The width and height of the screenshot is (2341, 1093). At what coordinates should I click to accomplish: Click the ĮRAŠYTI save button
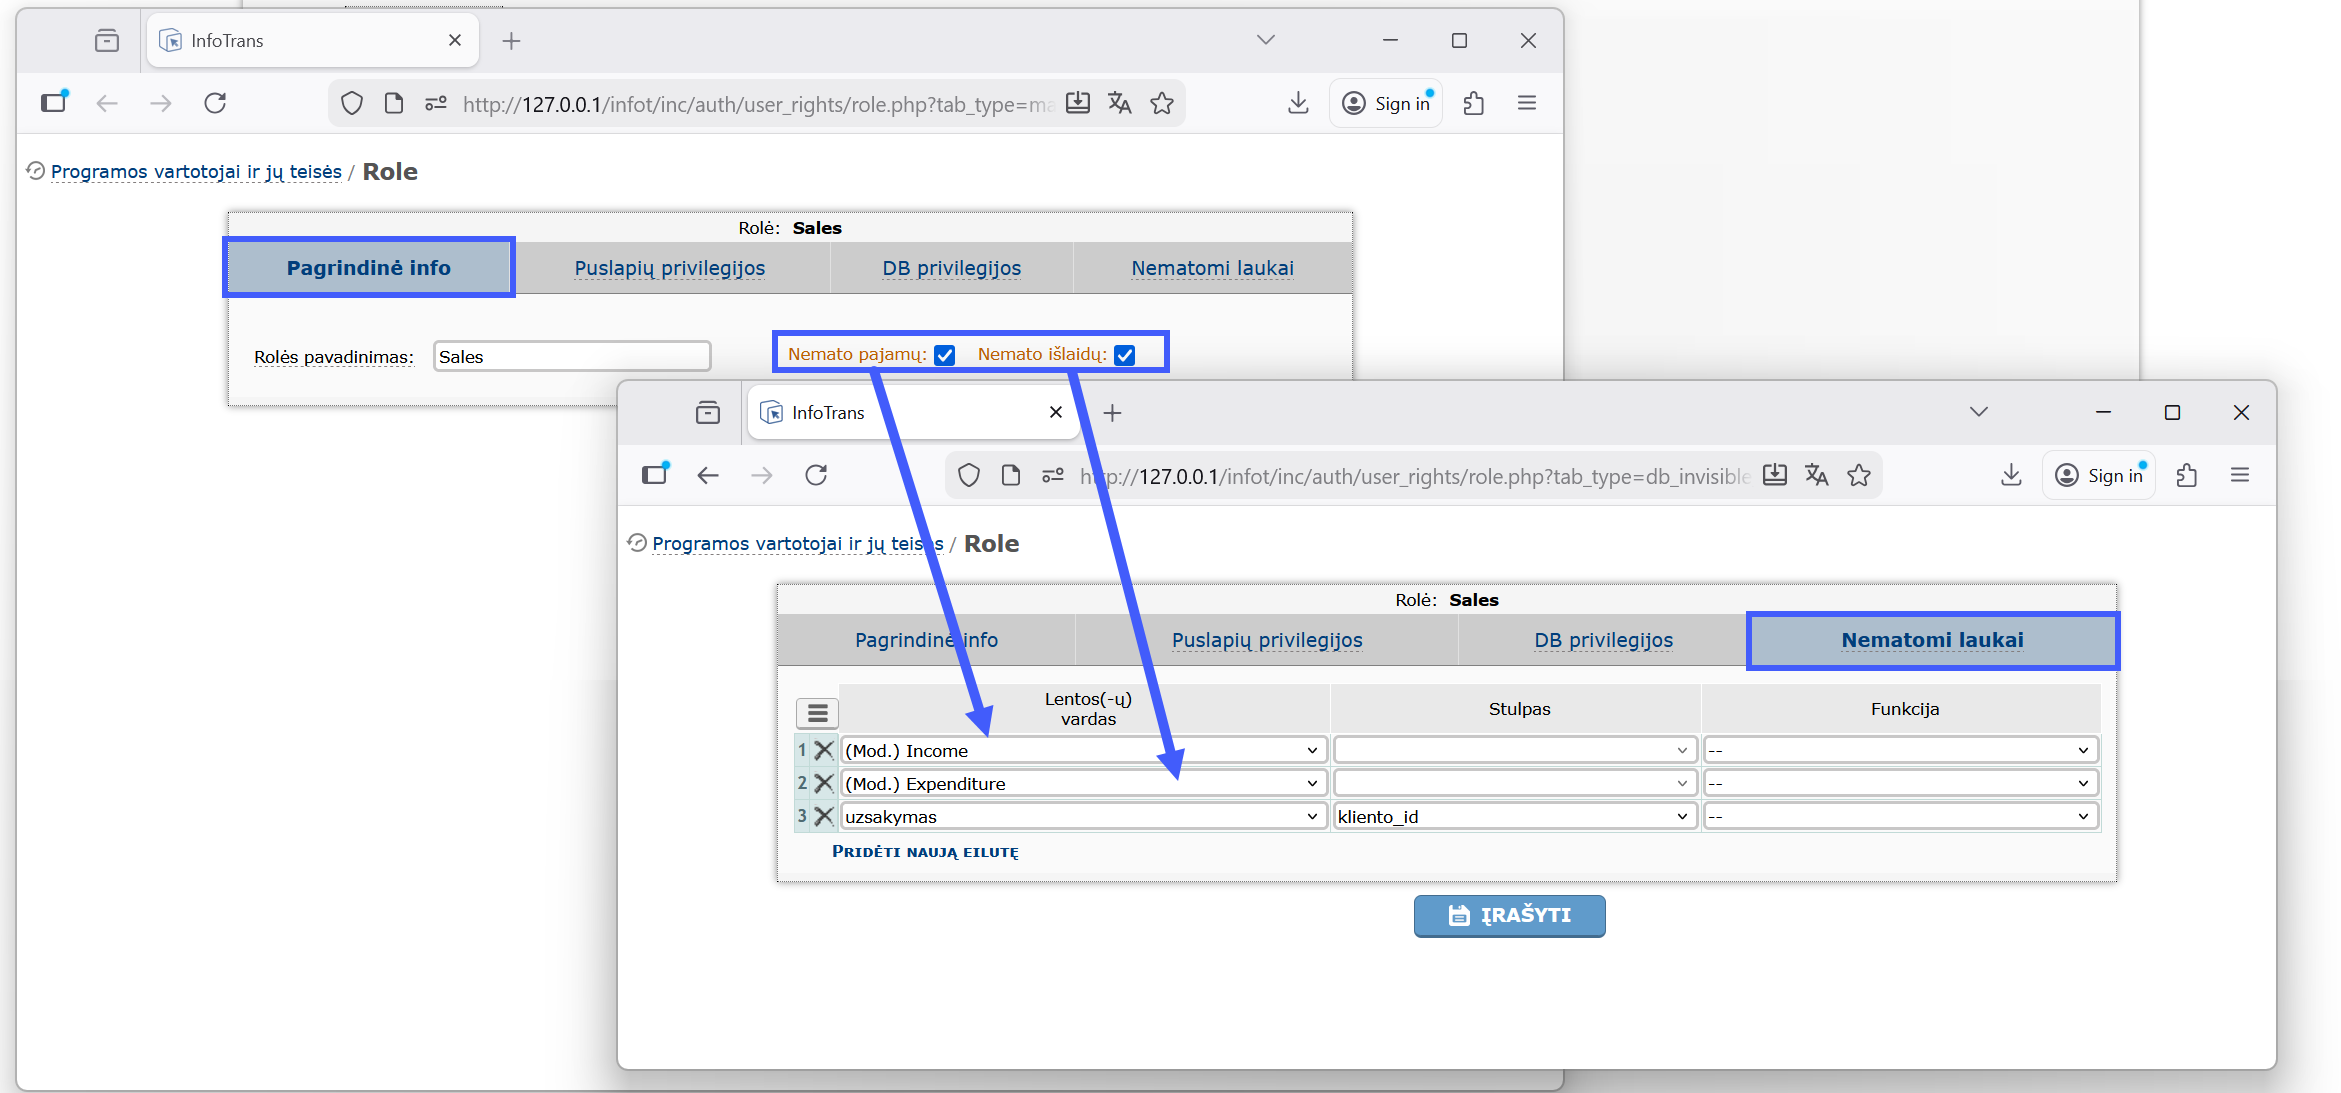tap(1510, 915)
